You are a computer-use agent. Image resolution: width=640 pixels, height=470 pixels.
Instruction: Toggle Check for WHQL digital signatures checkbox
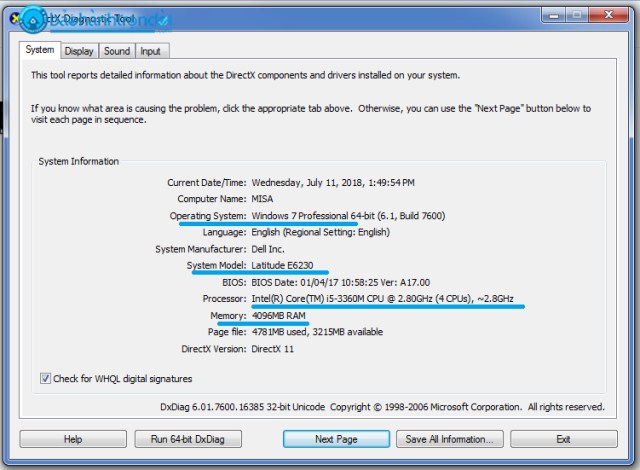pyautogui.click(x=45, y=378)
